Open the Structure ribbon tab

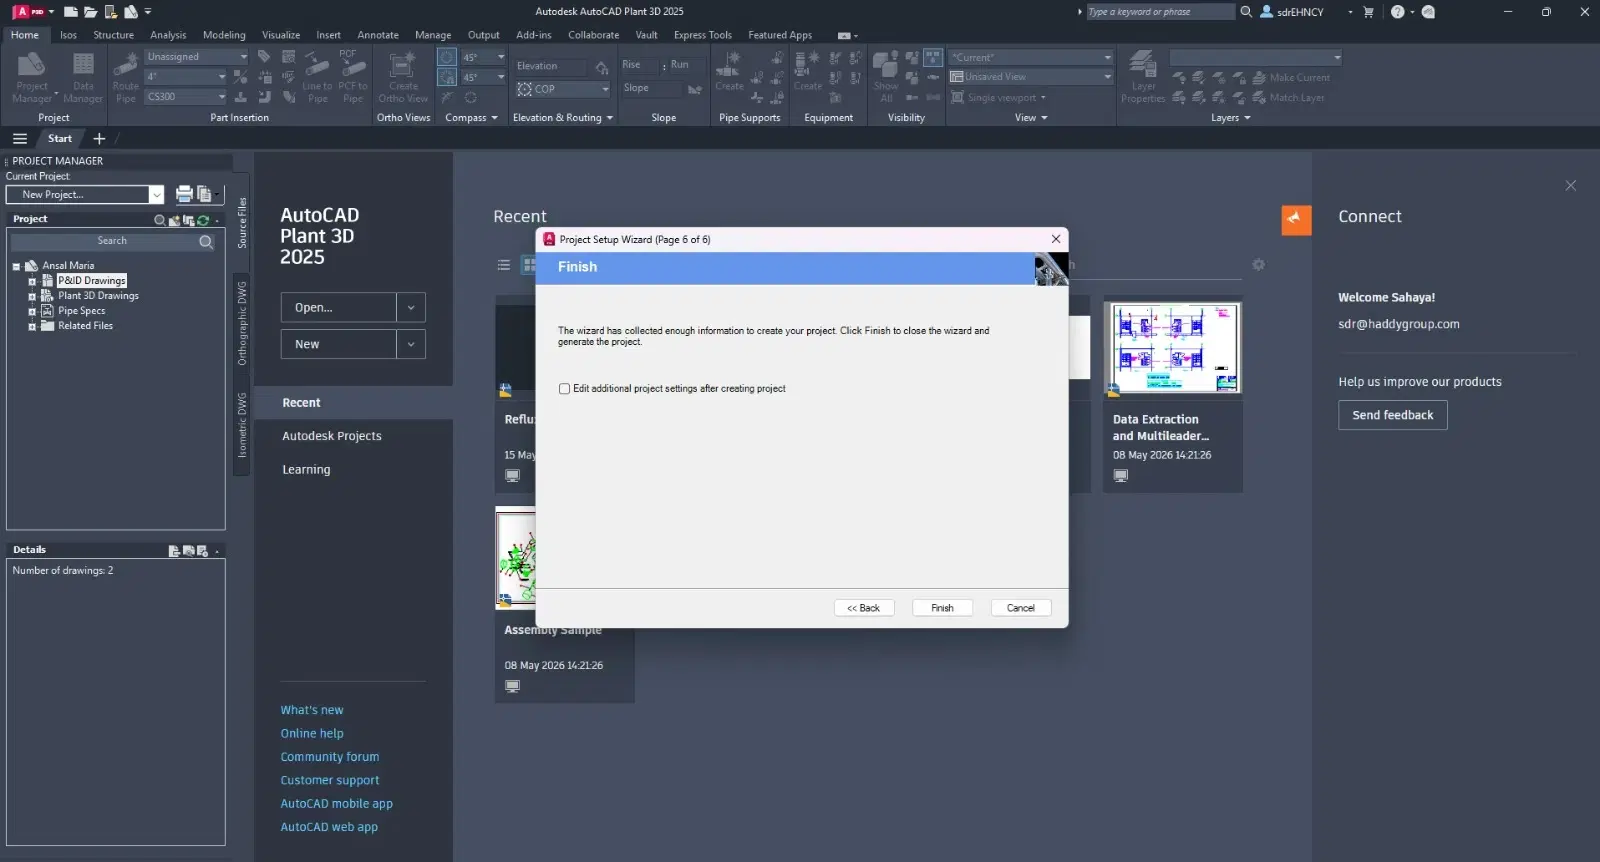click(x=113, y=35)
